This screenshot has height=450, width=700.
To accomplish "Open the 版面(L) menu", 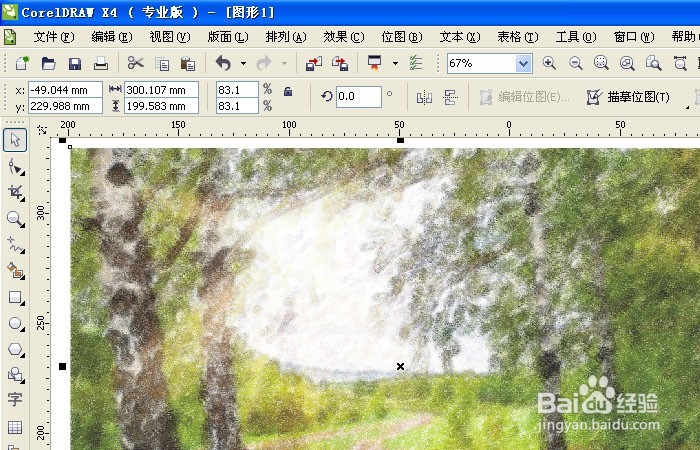I will tap(228, 37).
